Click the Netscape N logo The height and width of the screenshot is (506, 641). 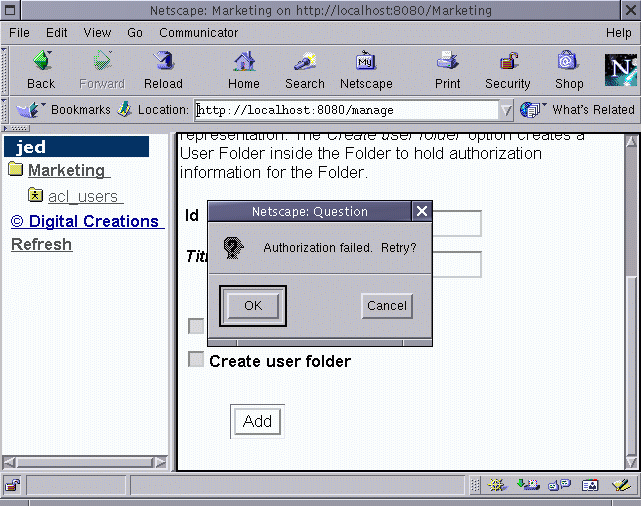pyautogui.click(x=621, y=70)
